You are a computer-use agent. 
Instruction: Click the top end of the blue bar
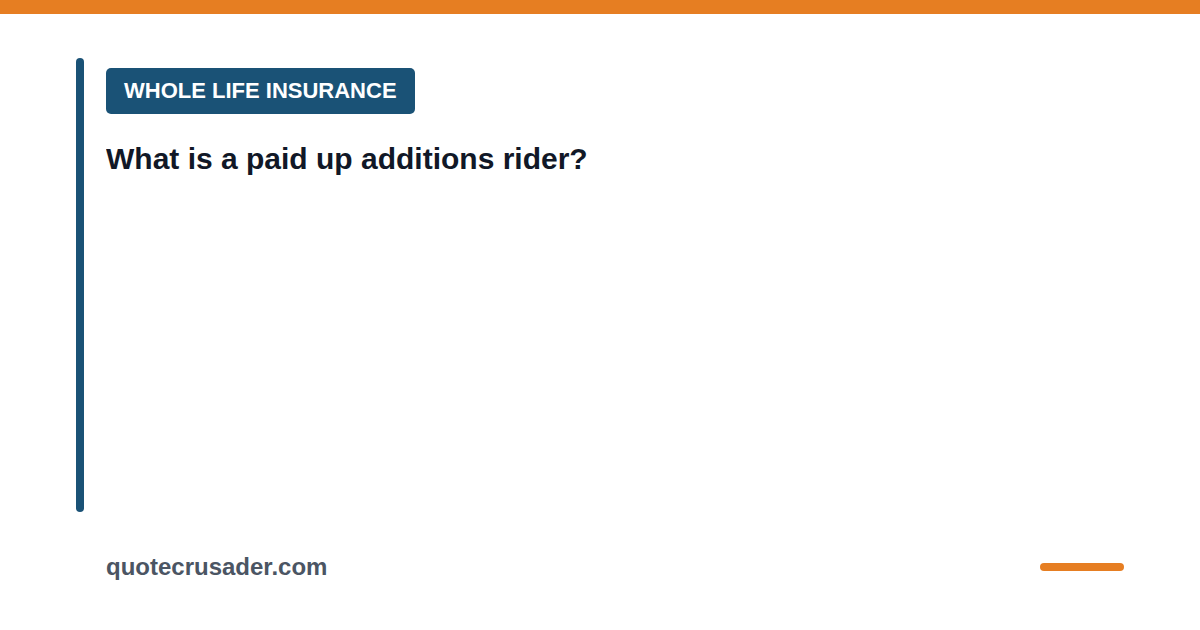coord(80,62)
